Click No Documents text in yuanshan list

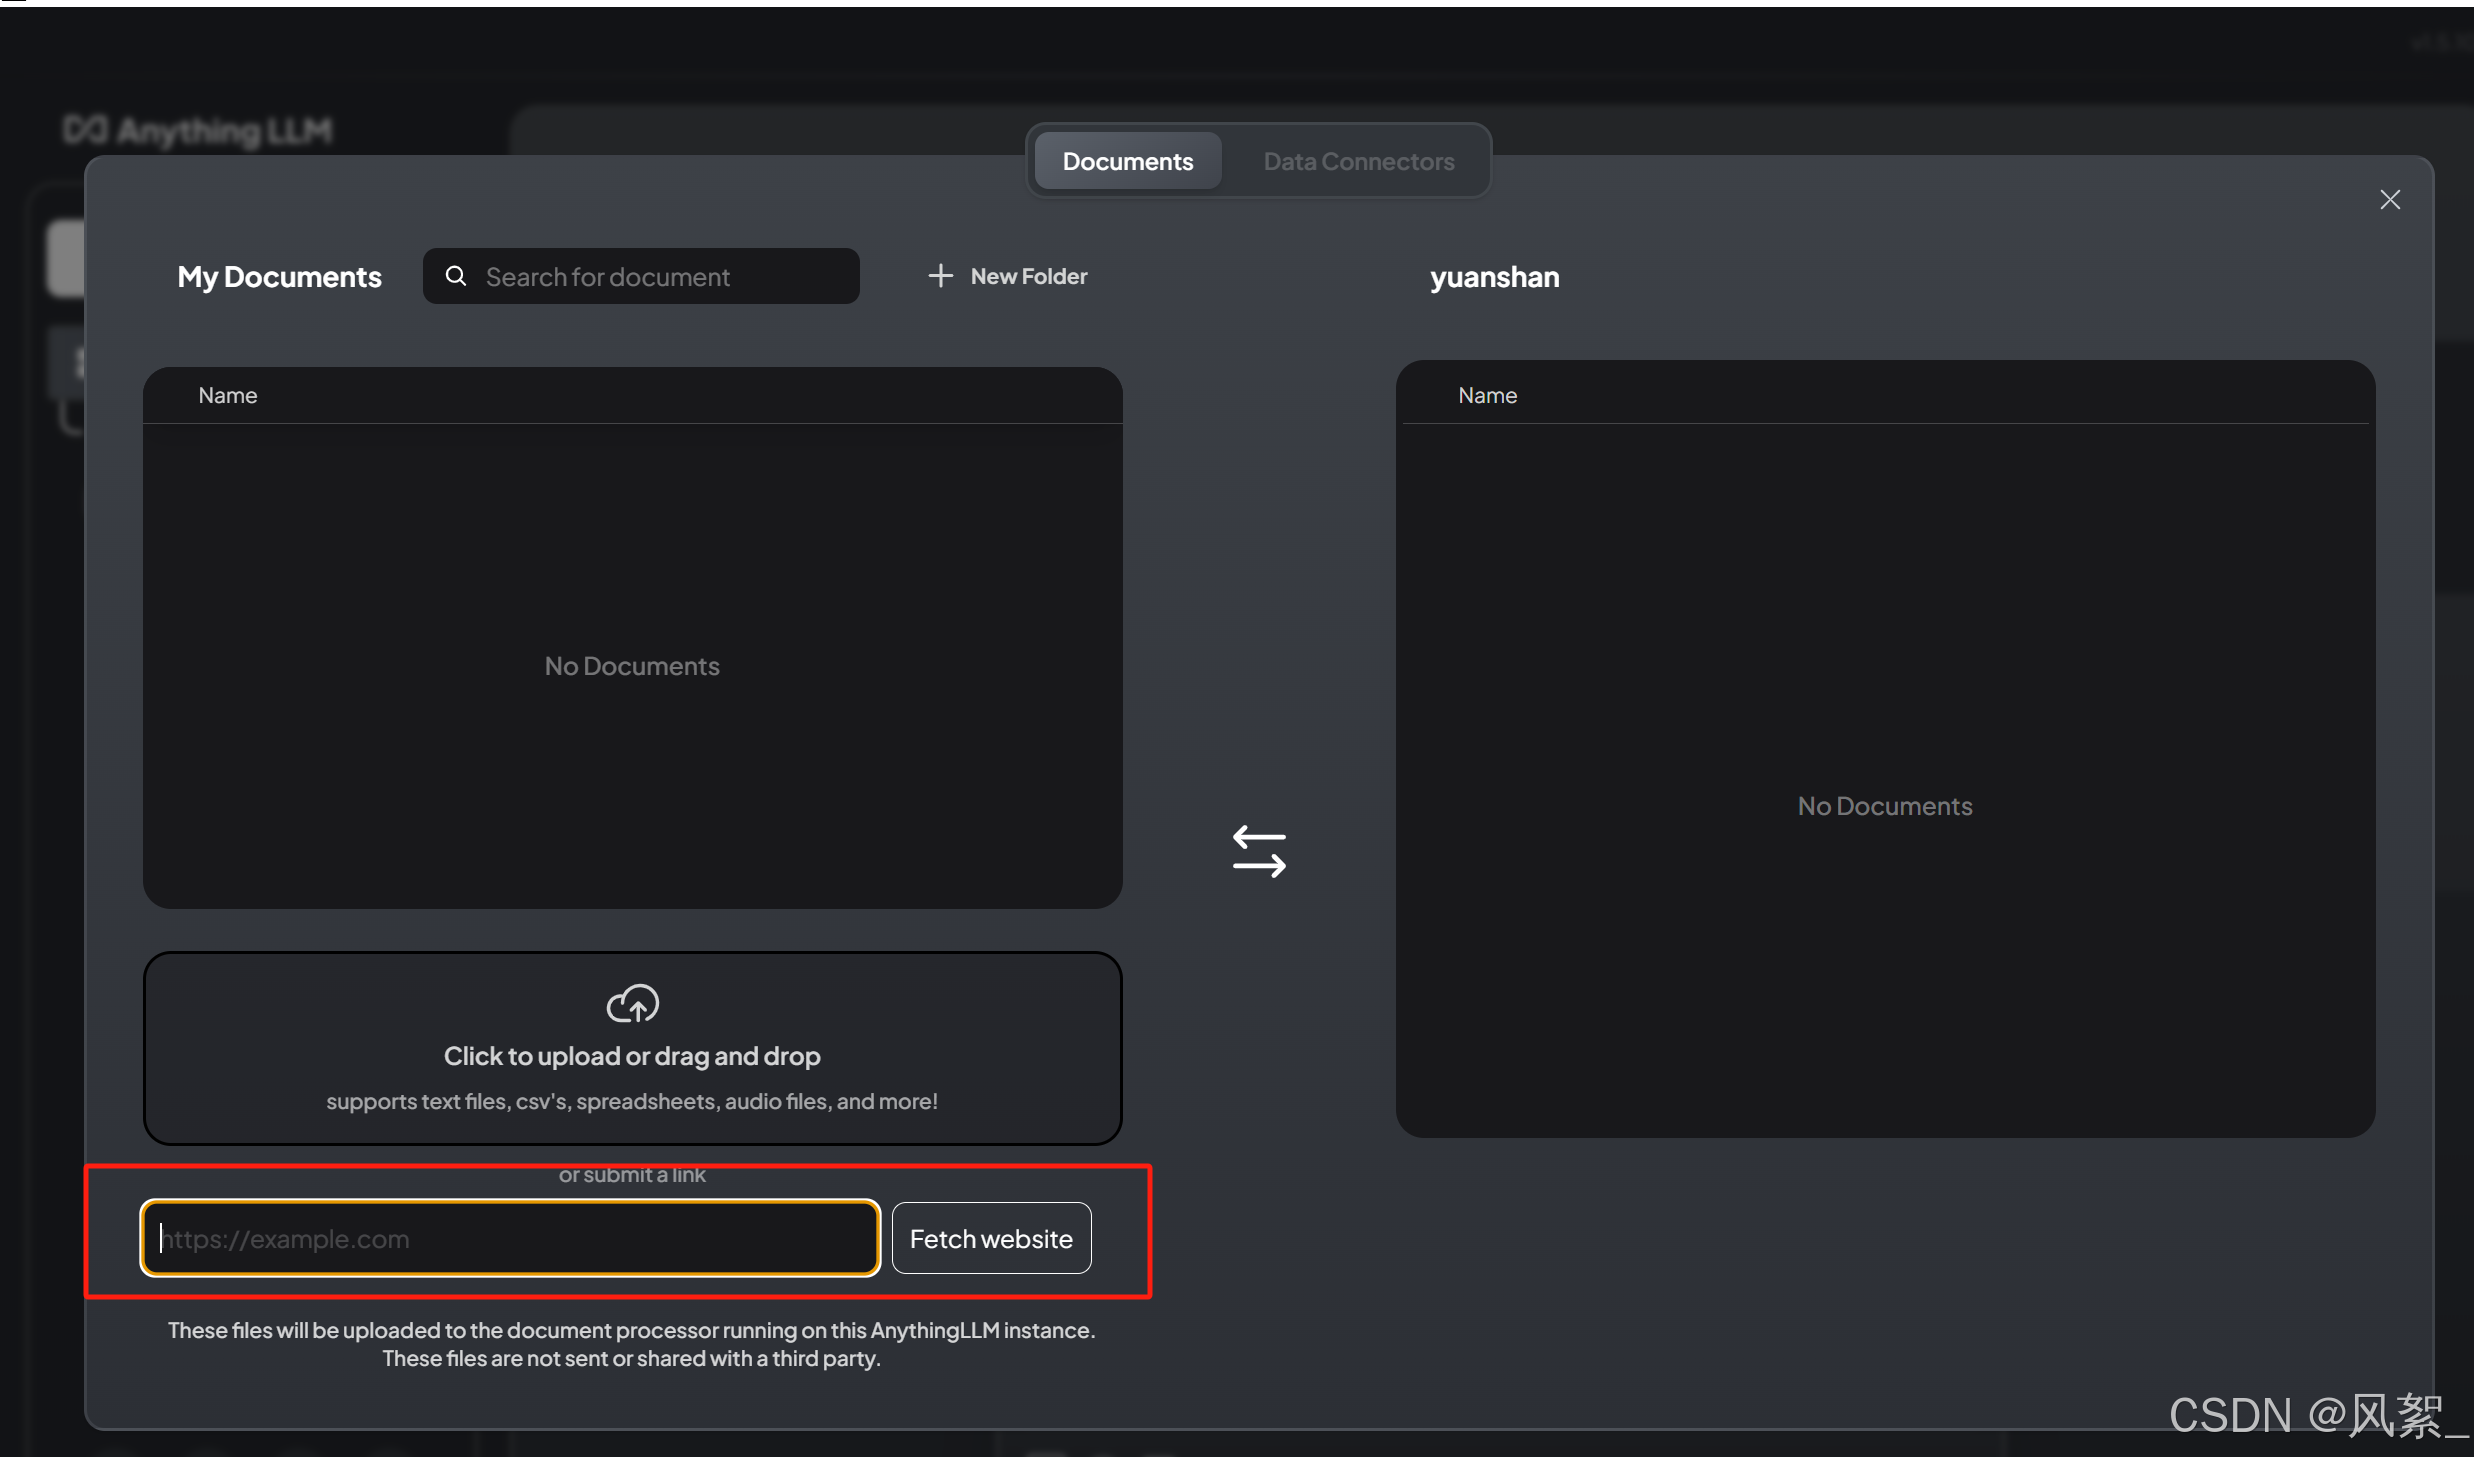point(1885,806)
